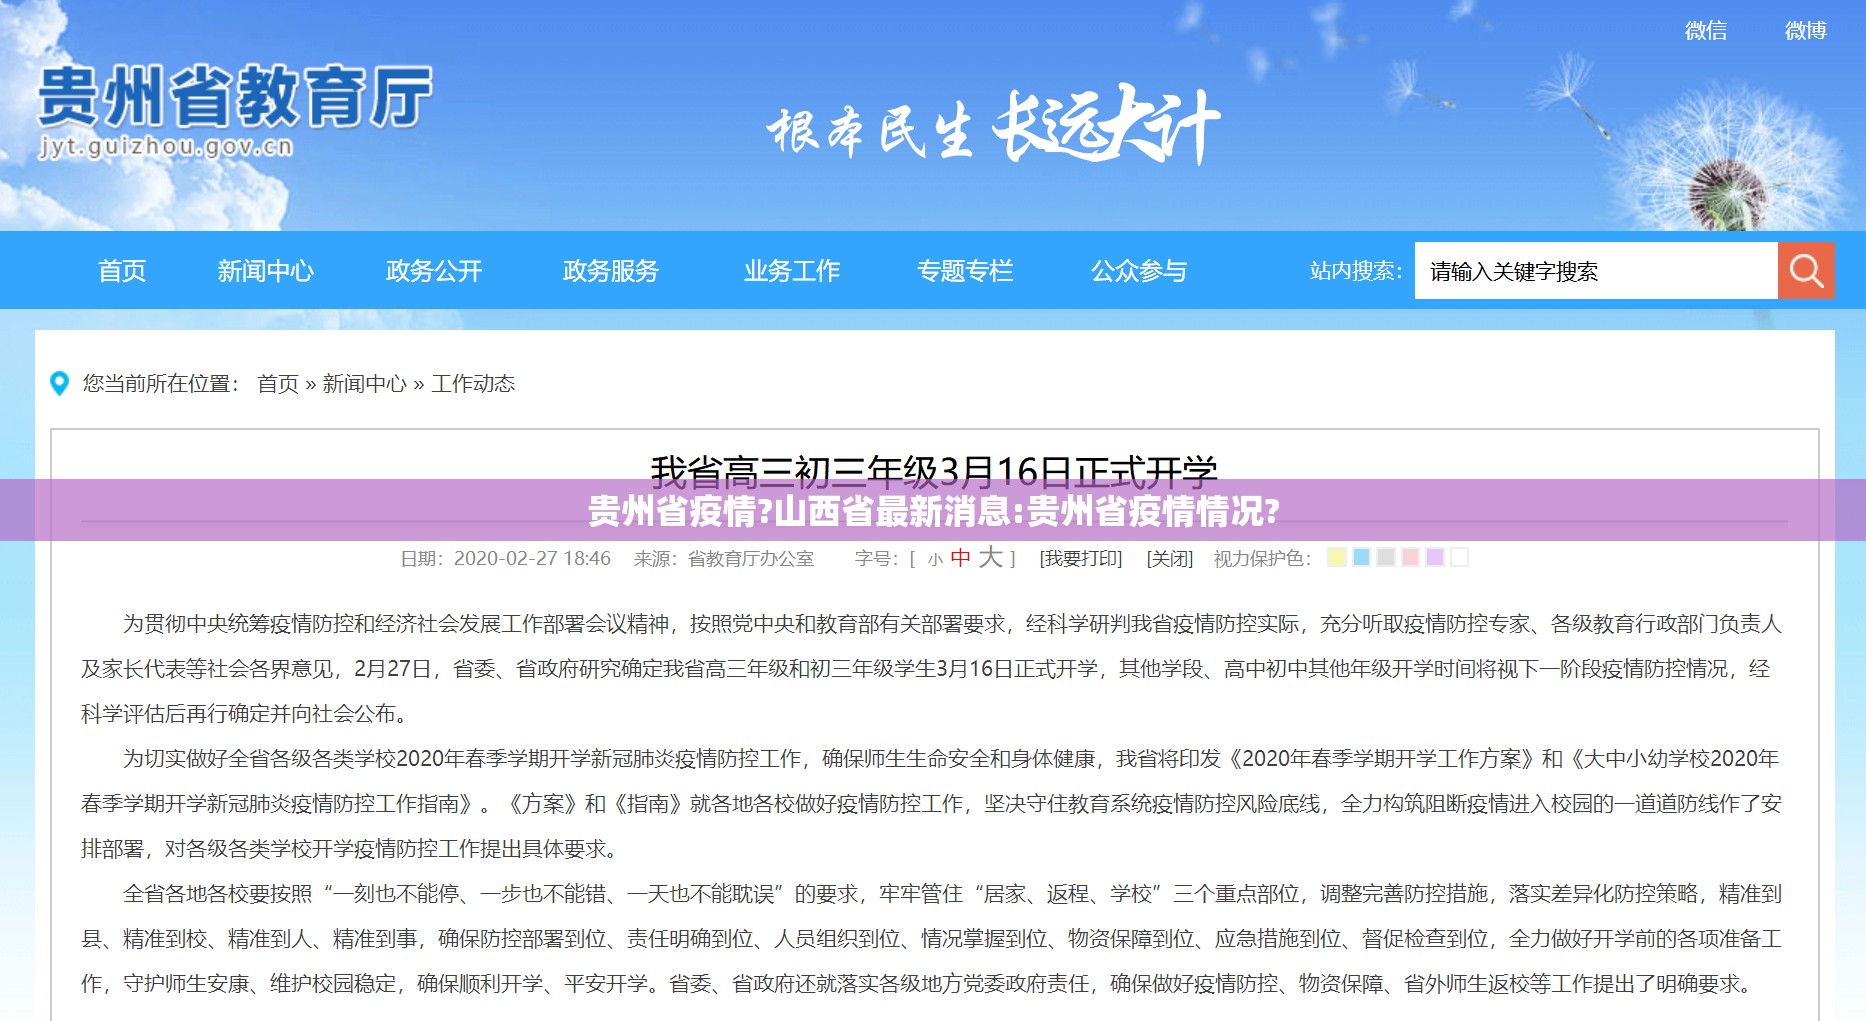Open the 微博 link in header
The height and width of the screenshot is (1021, 1866).
(1805, 31)
